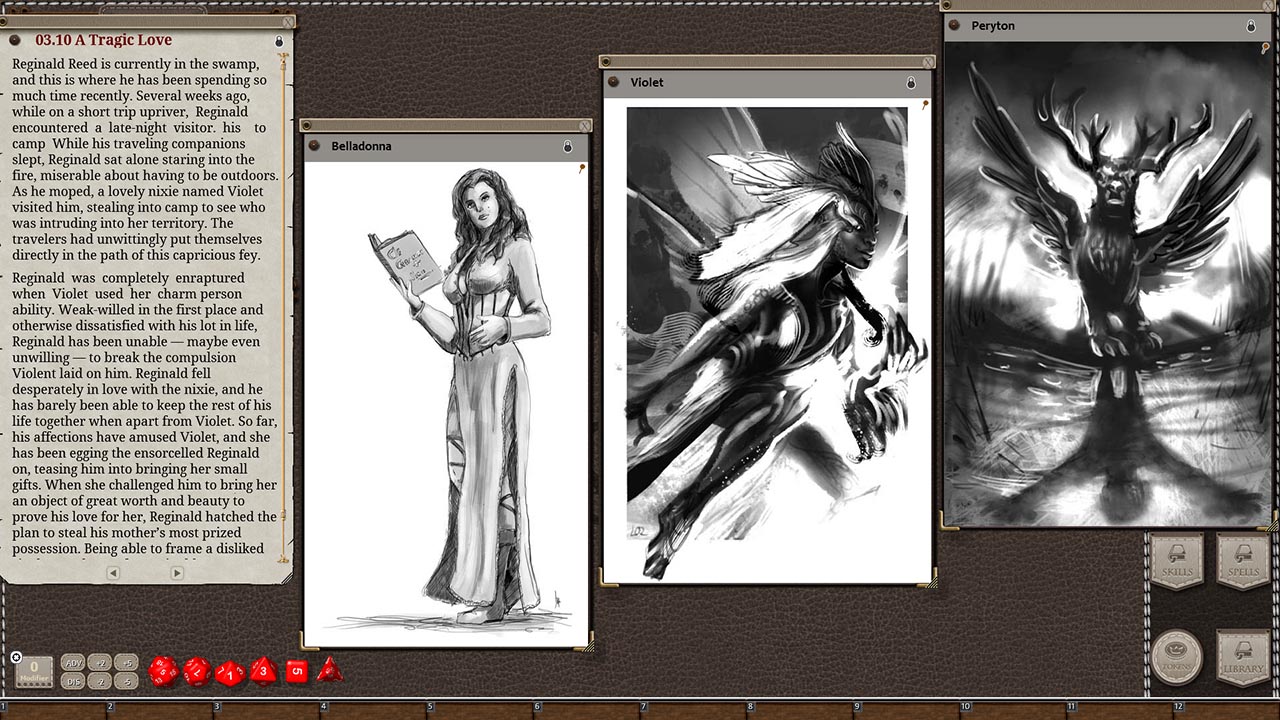
Task: Apply the +5 modifier button
Action: pyautogui.click(x=126, y=662)
